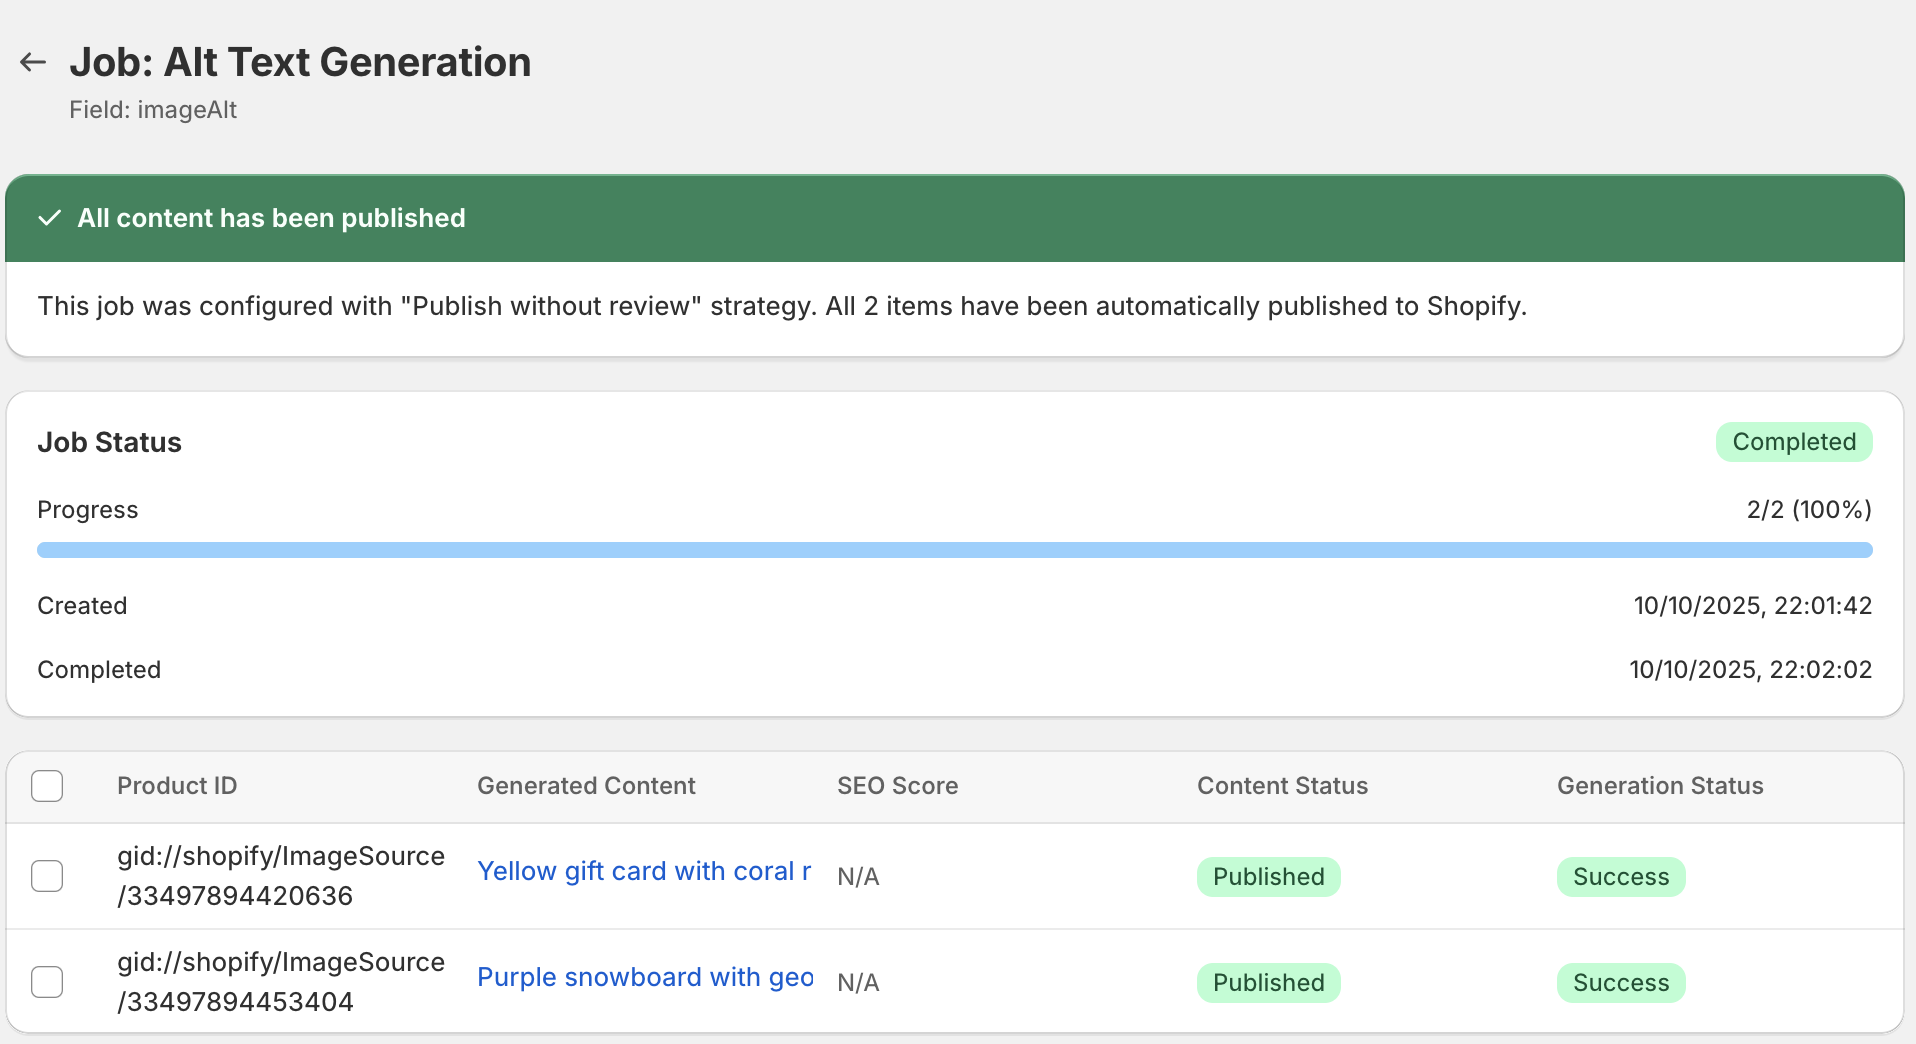Click the back arrow icon
Viewport: 1916px width, 1044px height.
click(x=33, y=62)
